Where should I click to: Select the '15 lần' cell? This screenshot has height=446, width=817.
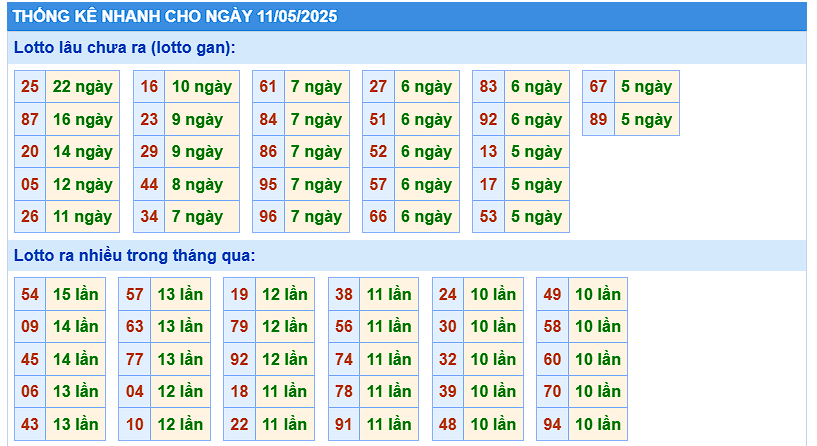(76, 294)
